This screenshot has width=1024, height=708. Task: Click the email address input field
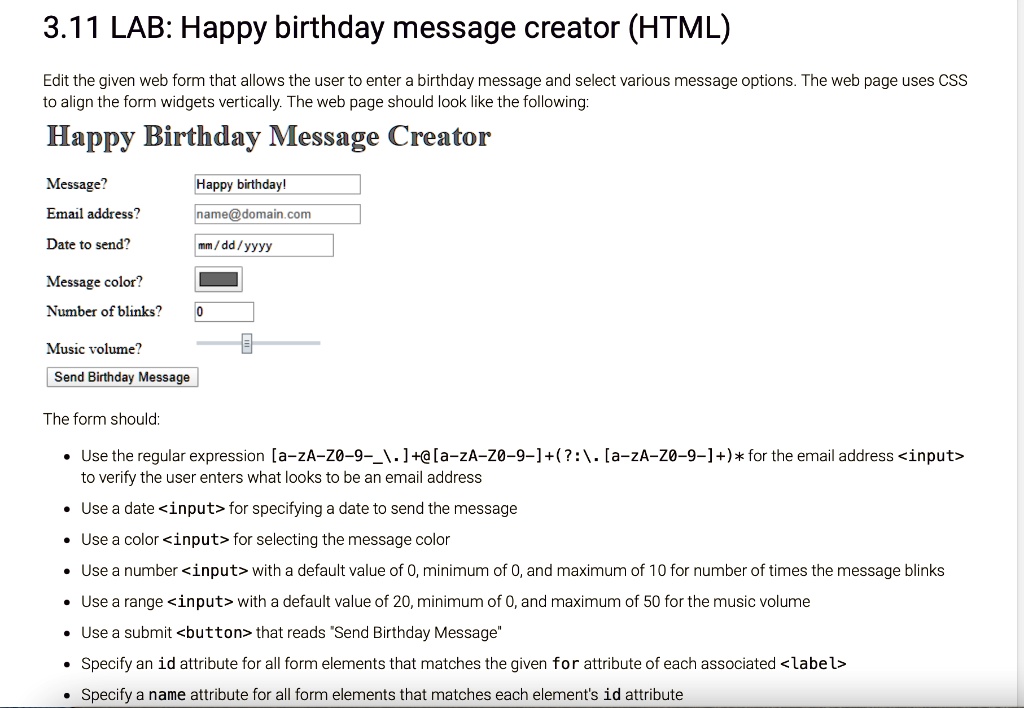[276, 213]
